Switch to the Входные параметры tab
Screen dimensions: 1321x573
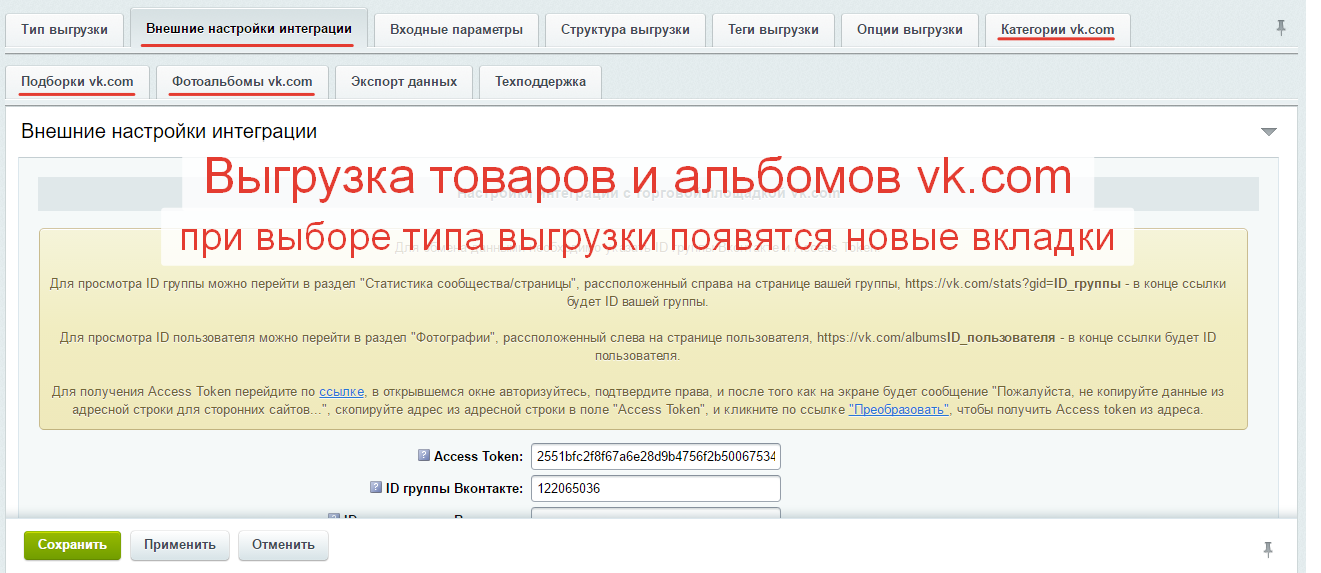point(456,30)
